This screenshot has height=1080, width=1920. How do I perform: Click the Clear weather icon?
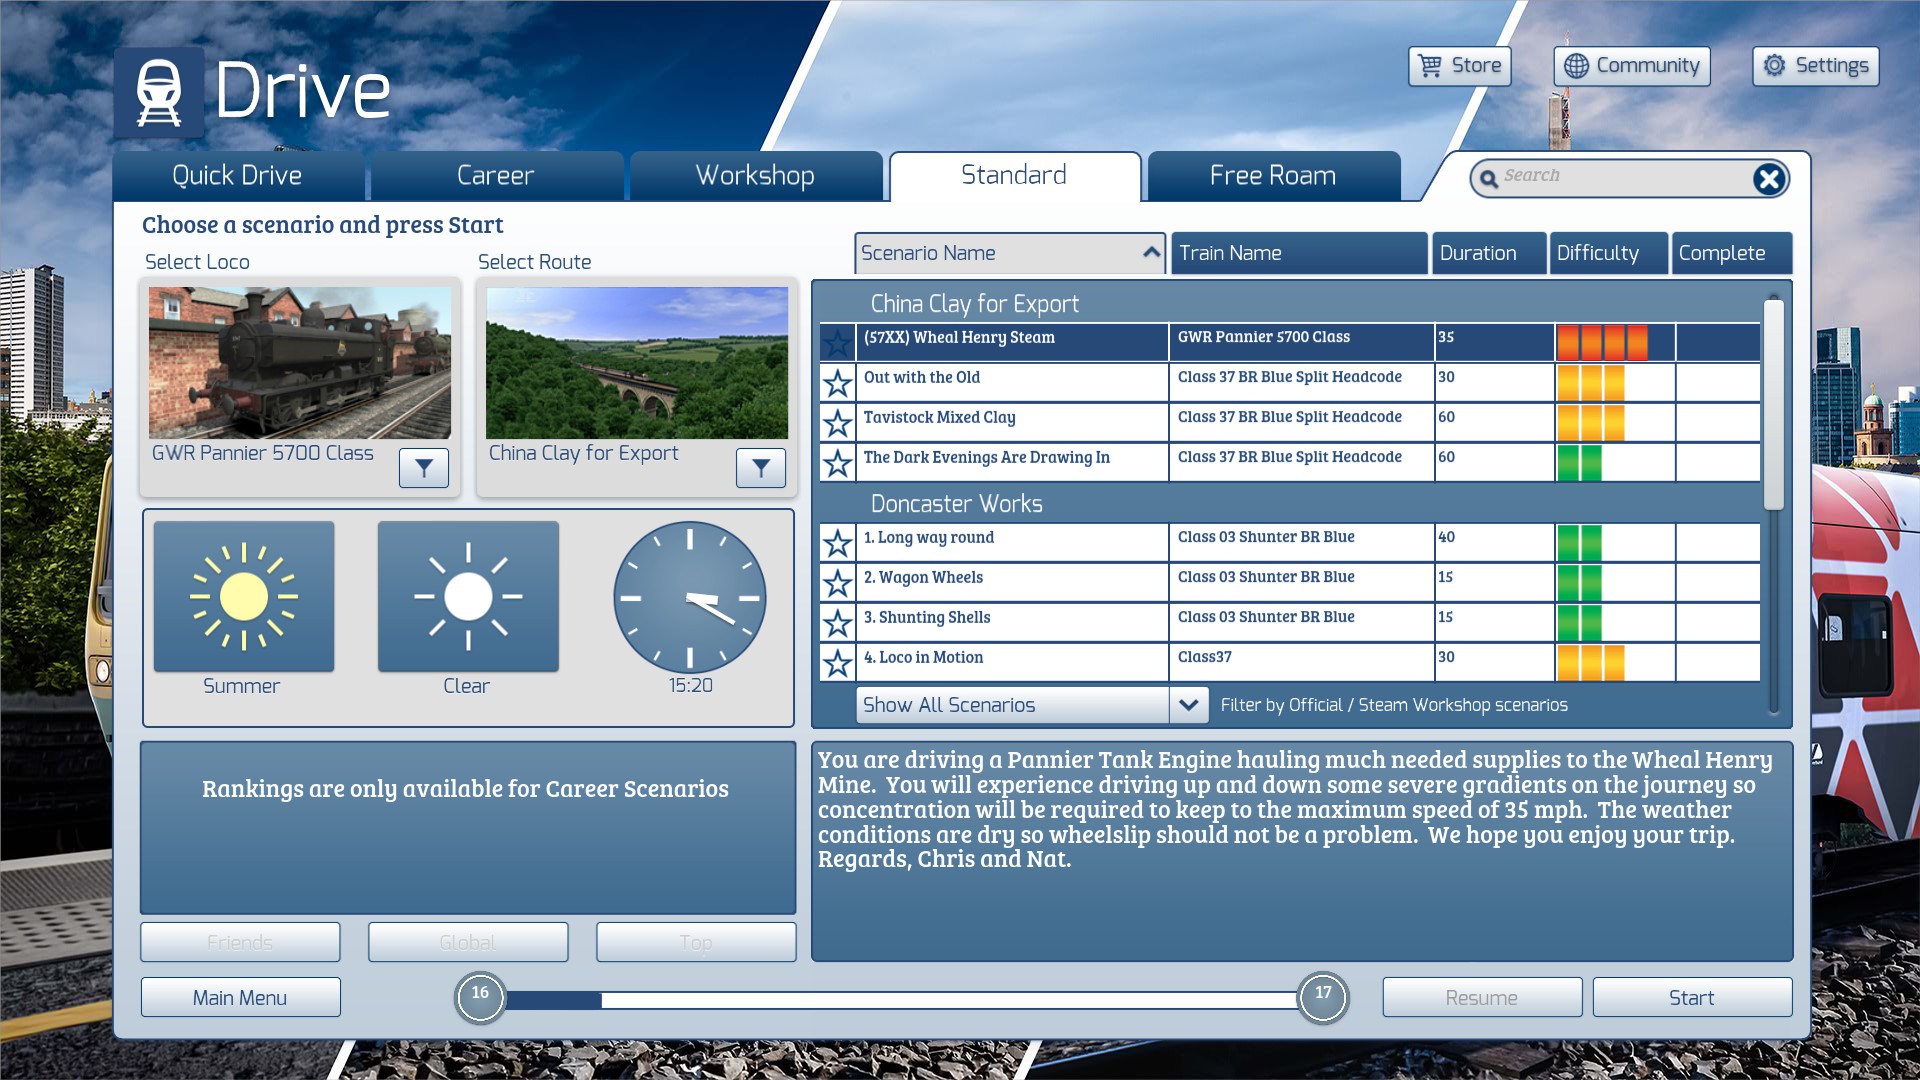point(468,597)
